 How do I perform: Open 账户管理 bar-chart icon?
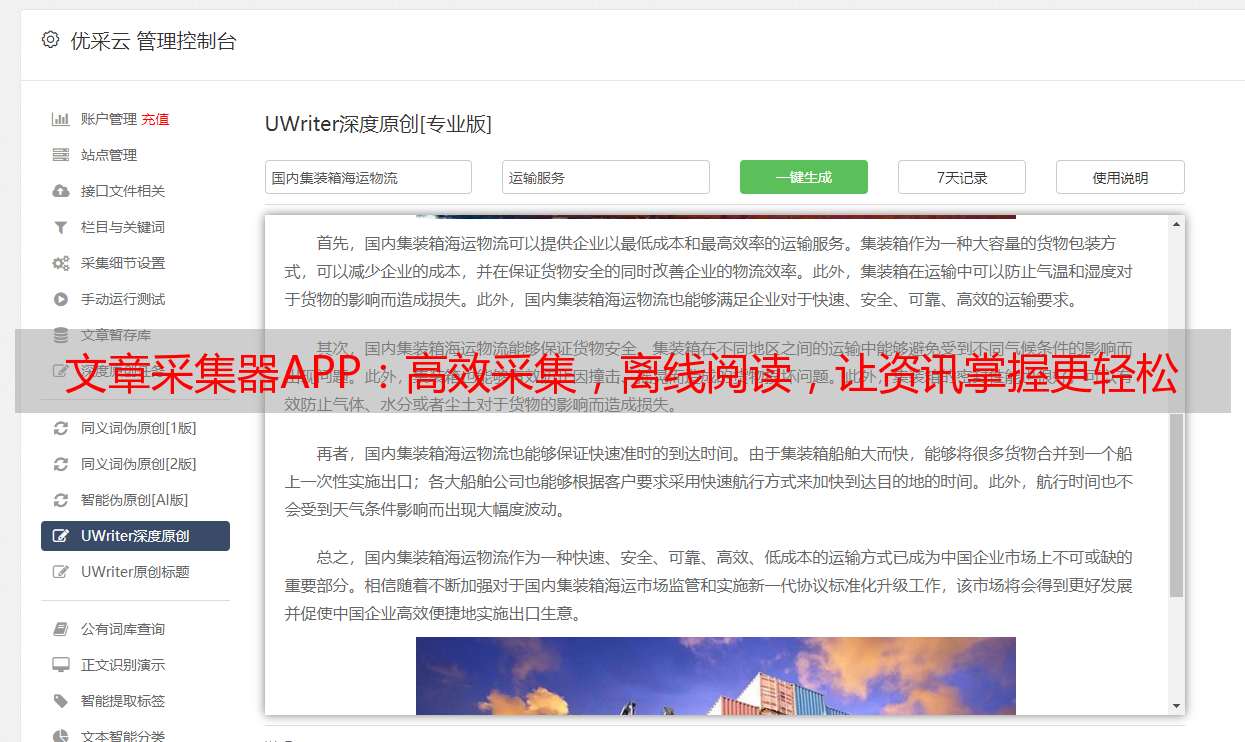61,119
